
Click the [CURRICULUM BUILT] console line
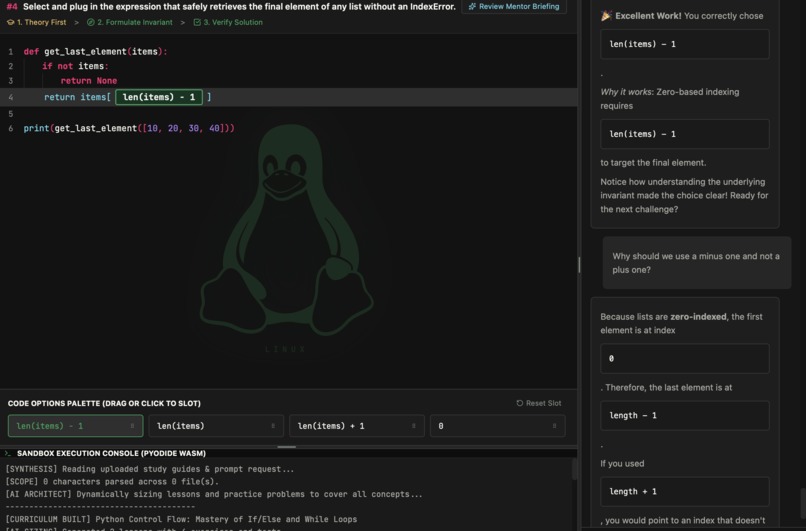point(181,519)
